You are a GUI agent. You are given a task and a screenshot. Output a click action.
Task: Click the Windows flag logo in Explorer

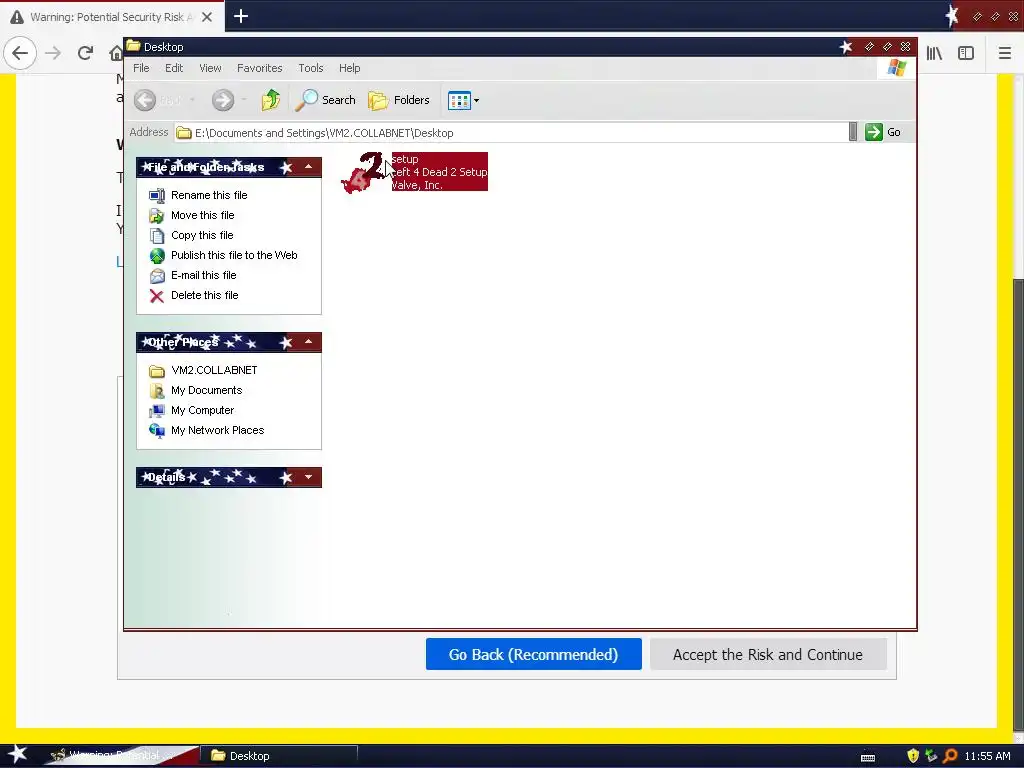click(897, 68)
